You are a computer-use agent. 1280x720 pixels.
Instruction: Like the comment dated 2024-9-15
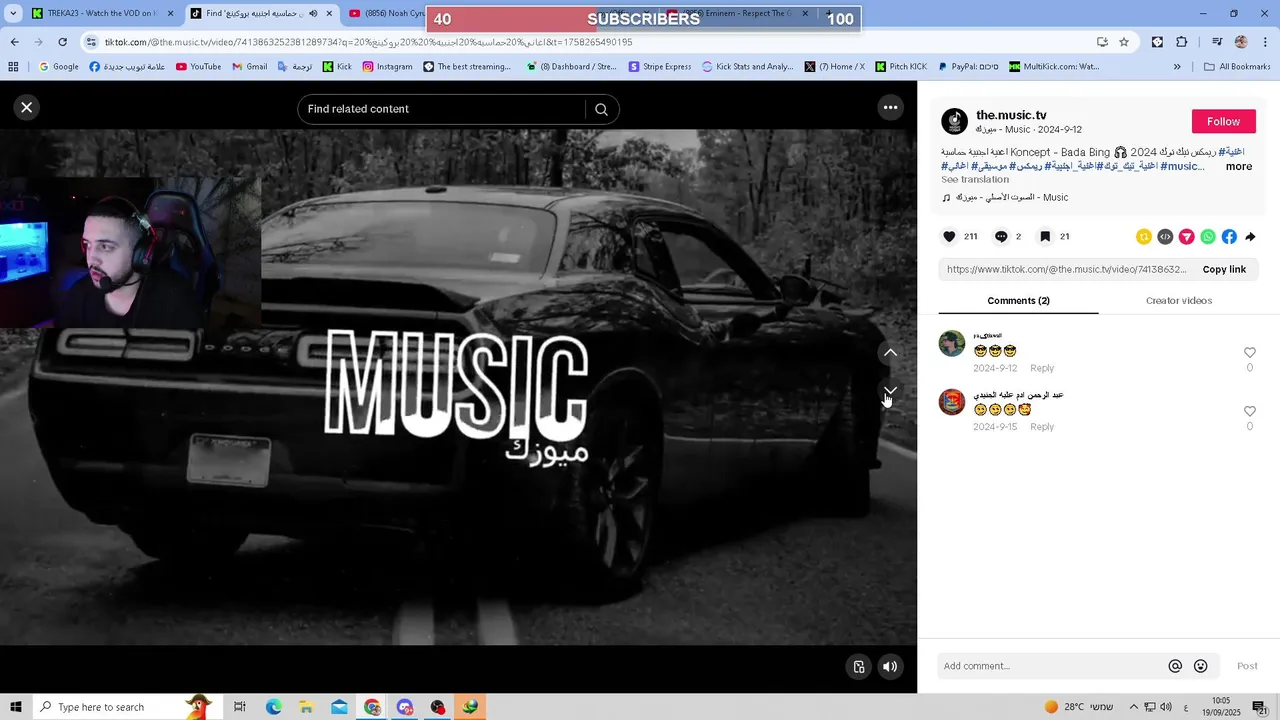tap(1249, 411)
